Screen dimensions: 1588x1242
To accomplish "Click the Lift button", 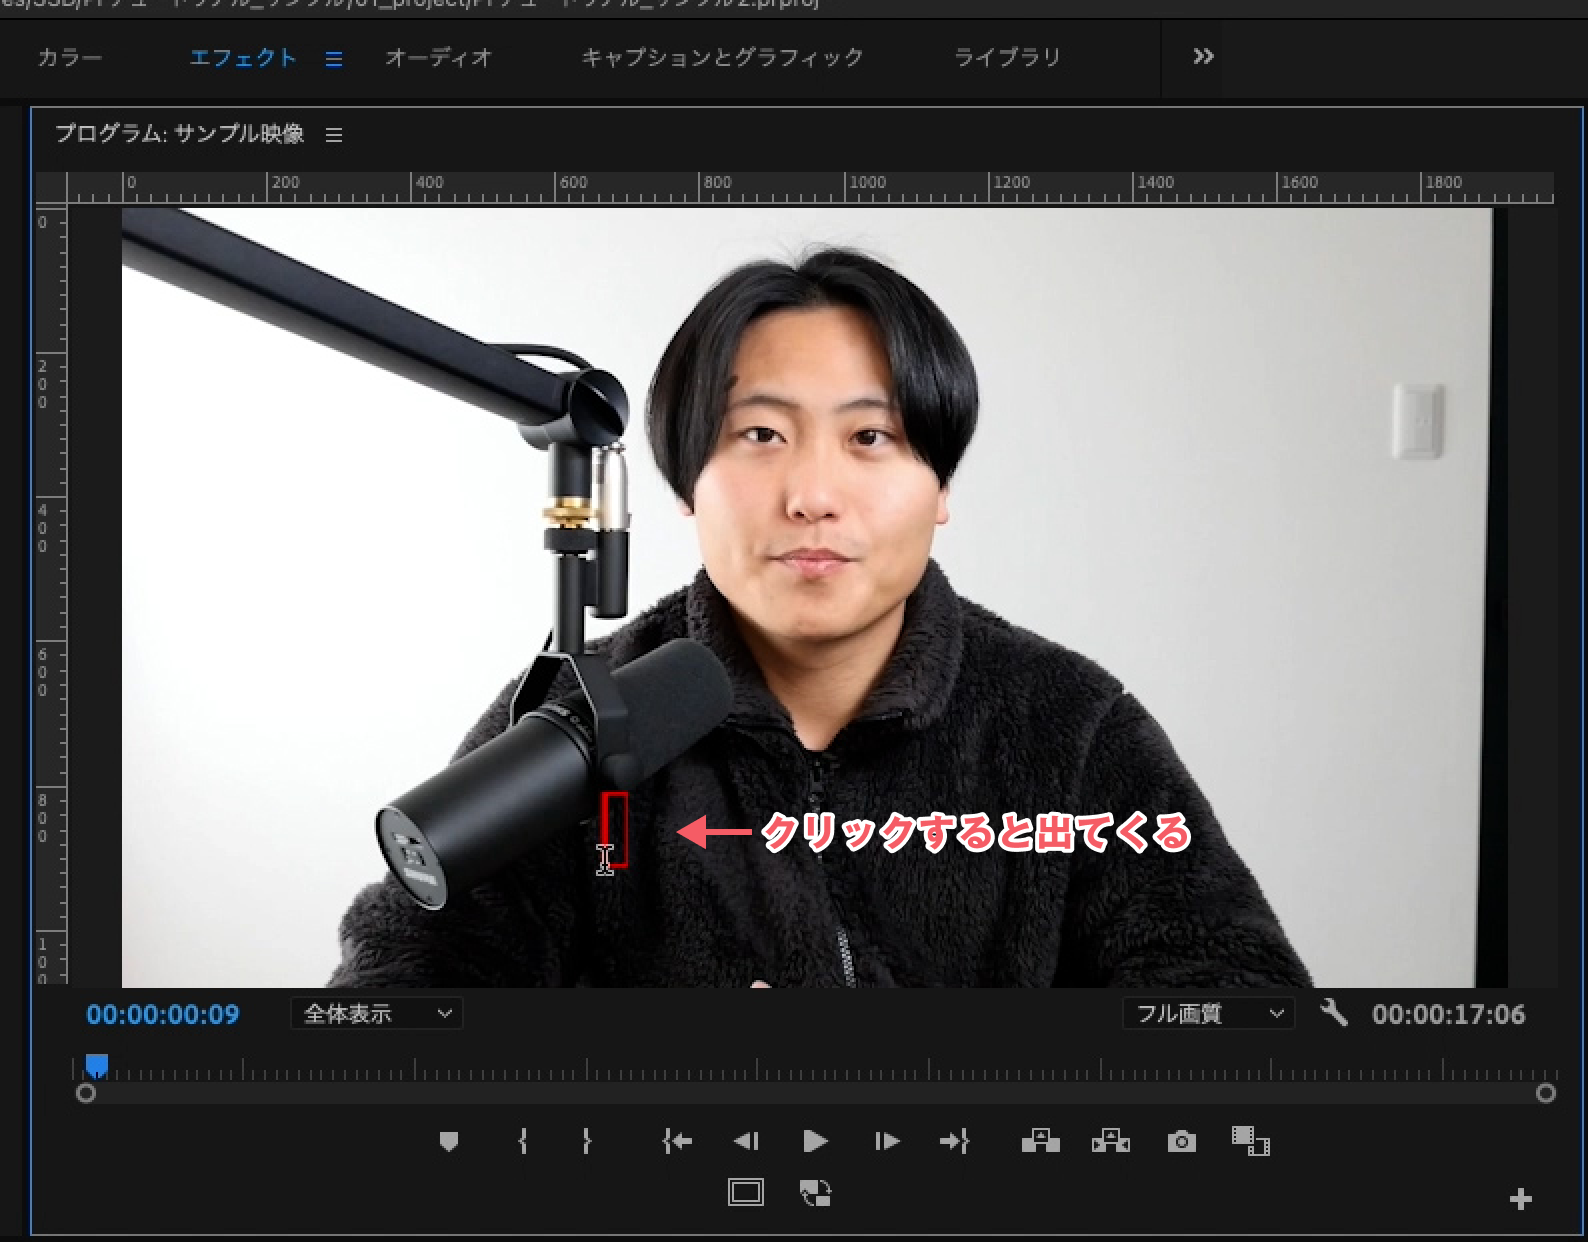I will [x=1040, y=1141].
